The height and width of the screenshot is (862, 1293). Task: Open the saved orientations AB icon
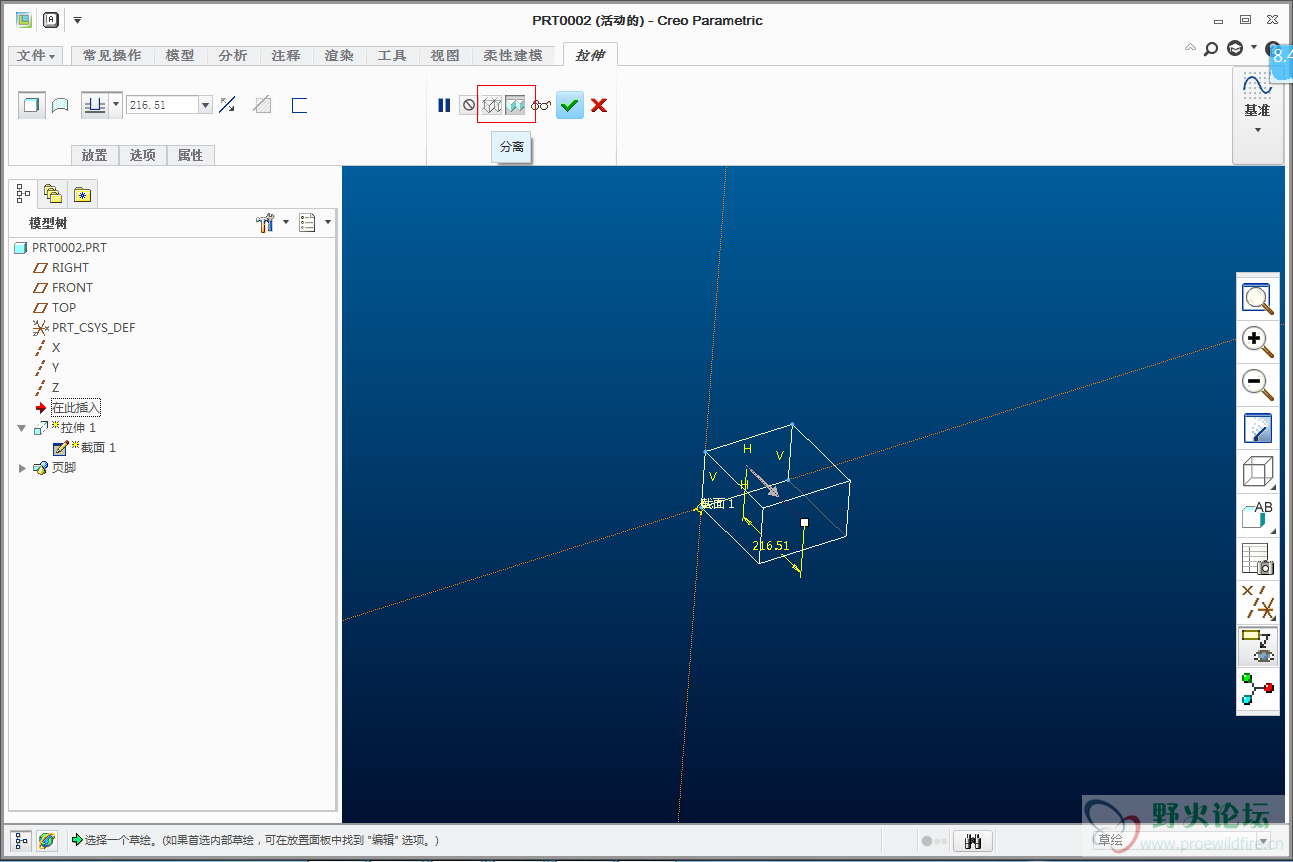coord(1258,515)
